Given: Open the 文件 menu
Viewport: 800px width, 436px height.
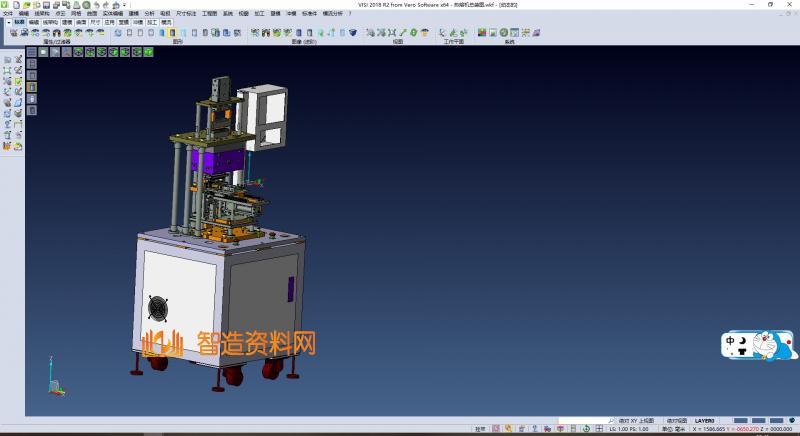Looking at the screenshot, I should point(8,13).
